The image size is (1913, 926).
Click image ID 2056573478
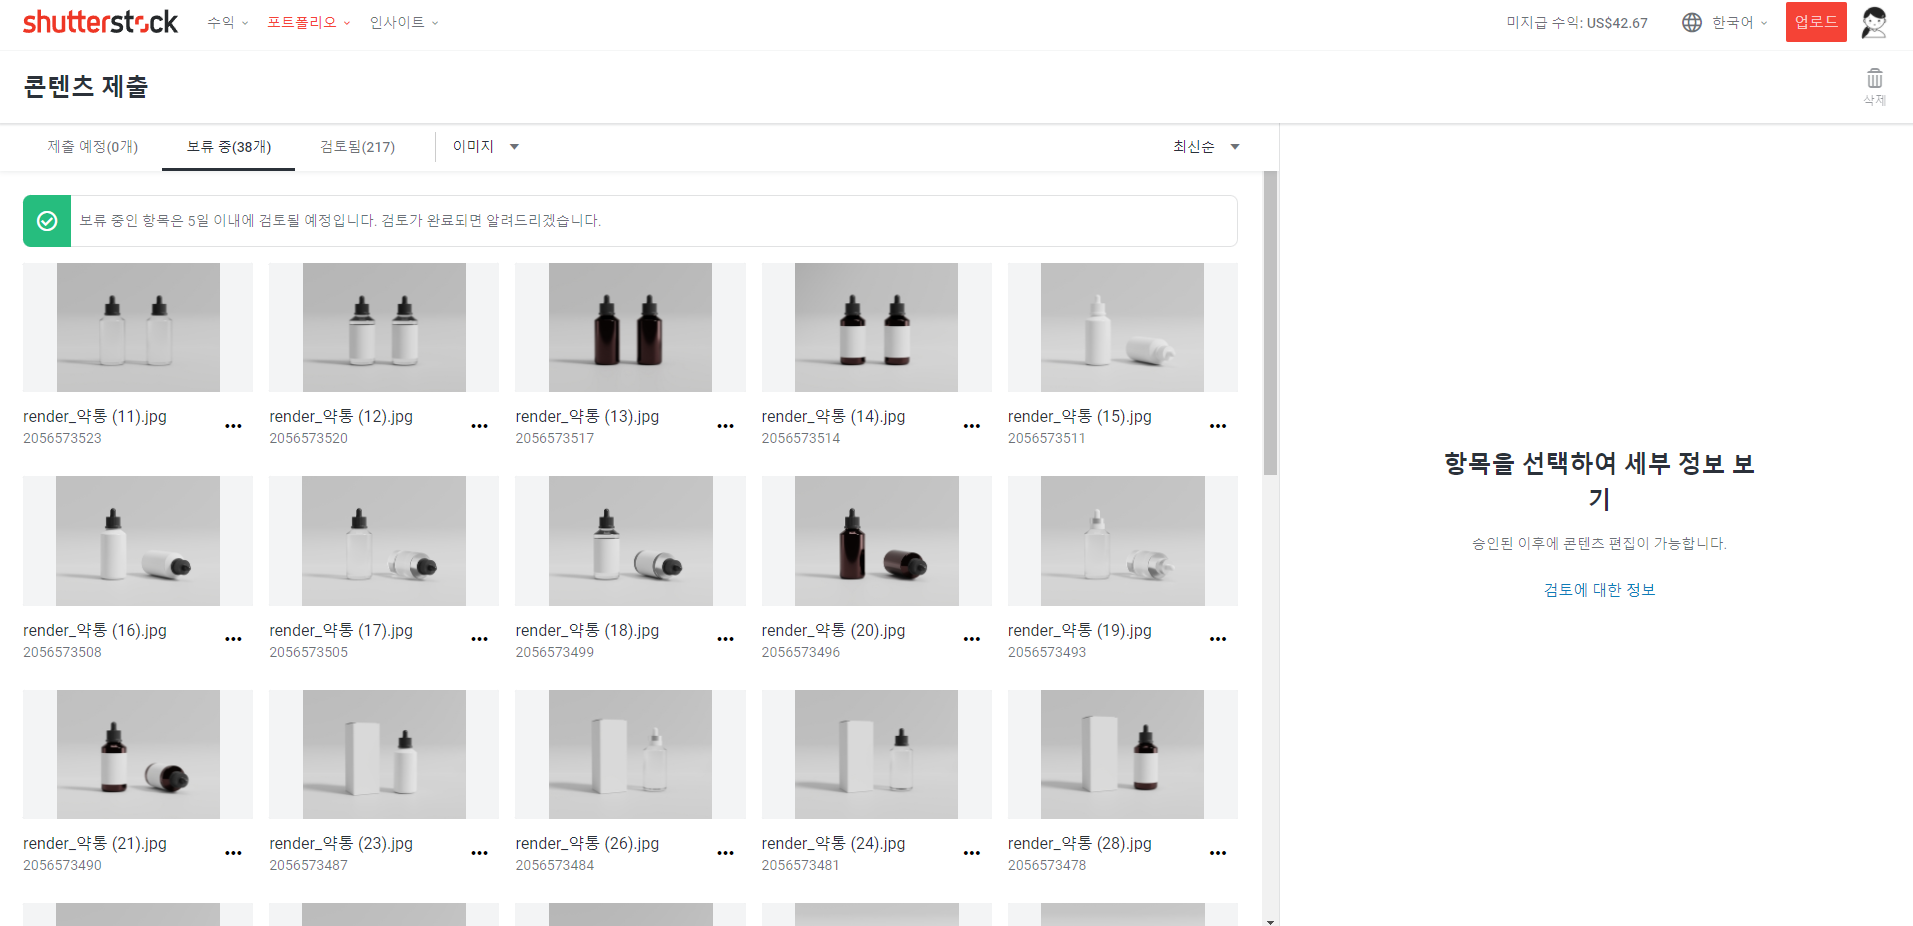pos(1047,865)
